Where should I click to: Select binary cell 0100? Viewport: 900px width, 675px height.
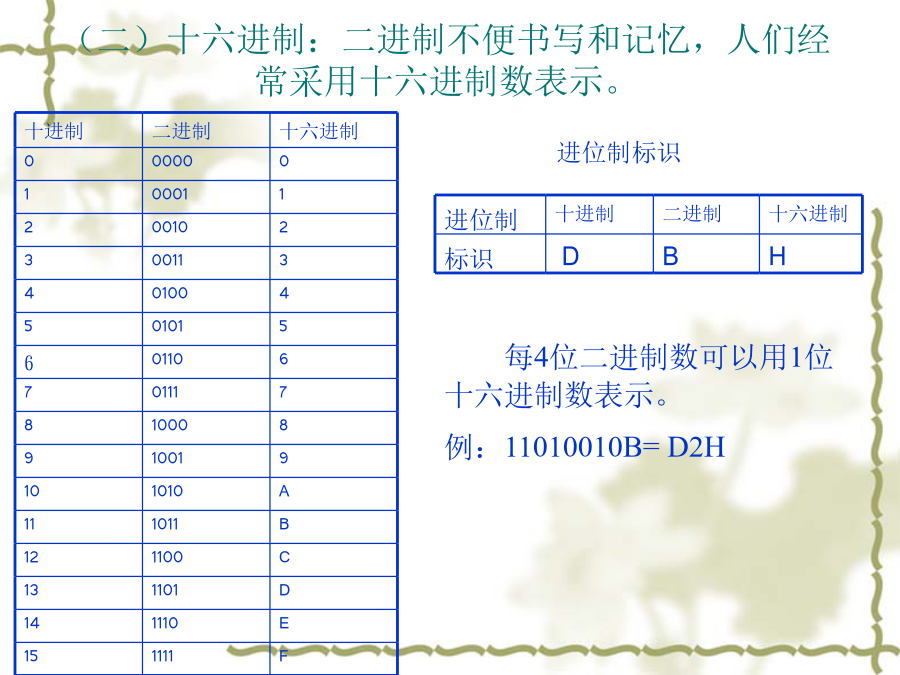coord(206,296)
